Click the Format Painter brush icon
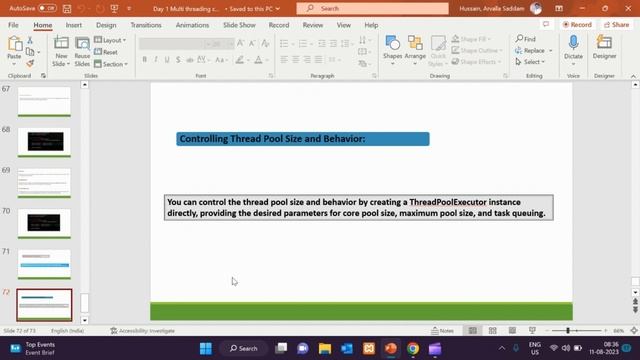 coord(30,63)
